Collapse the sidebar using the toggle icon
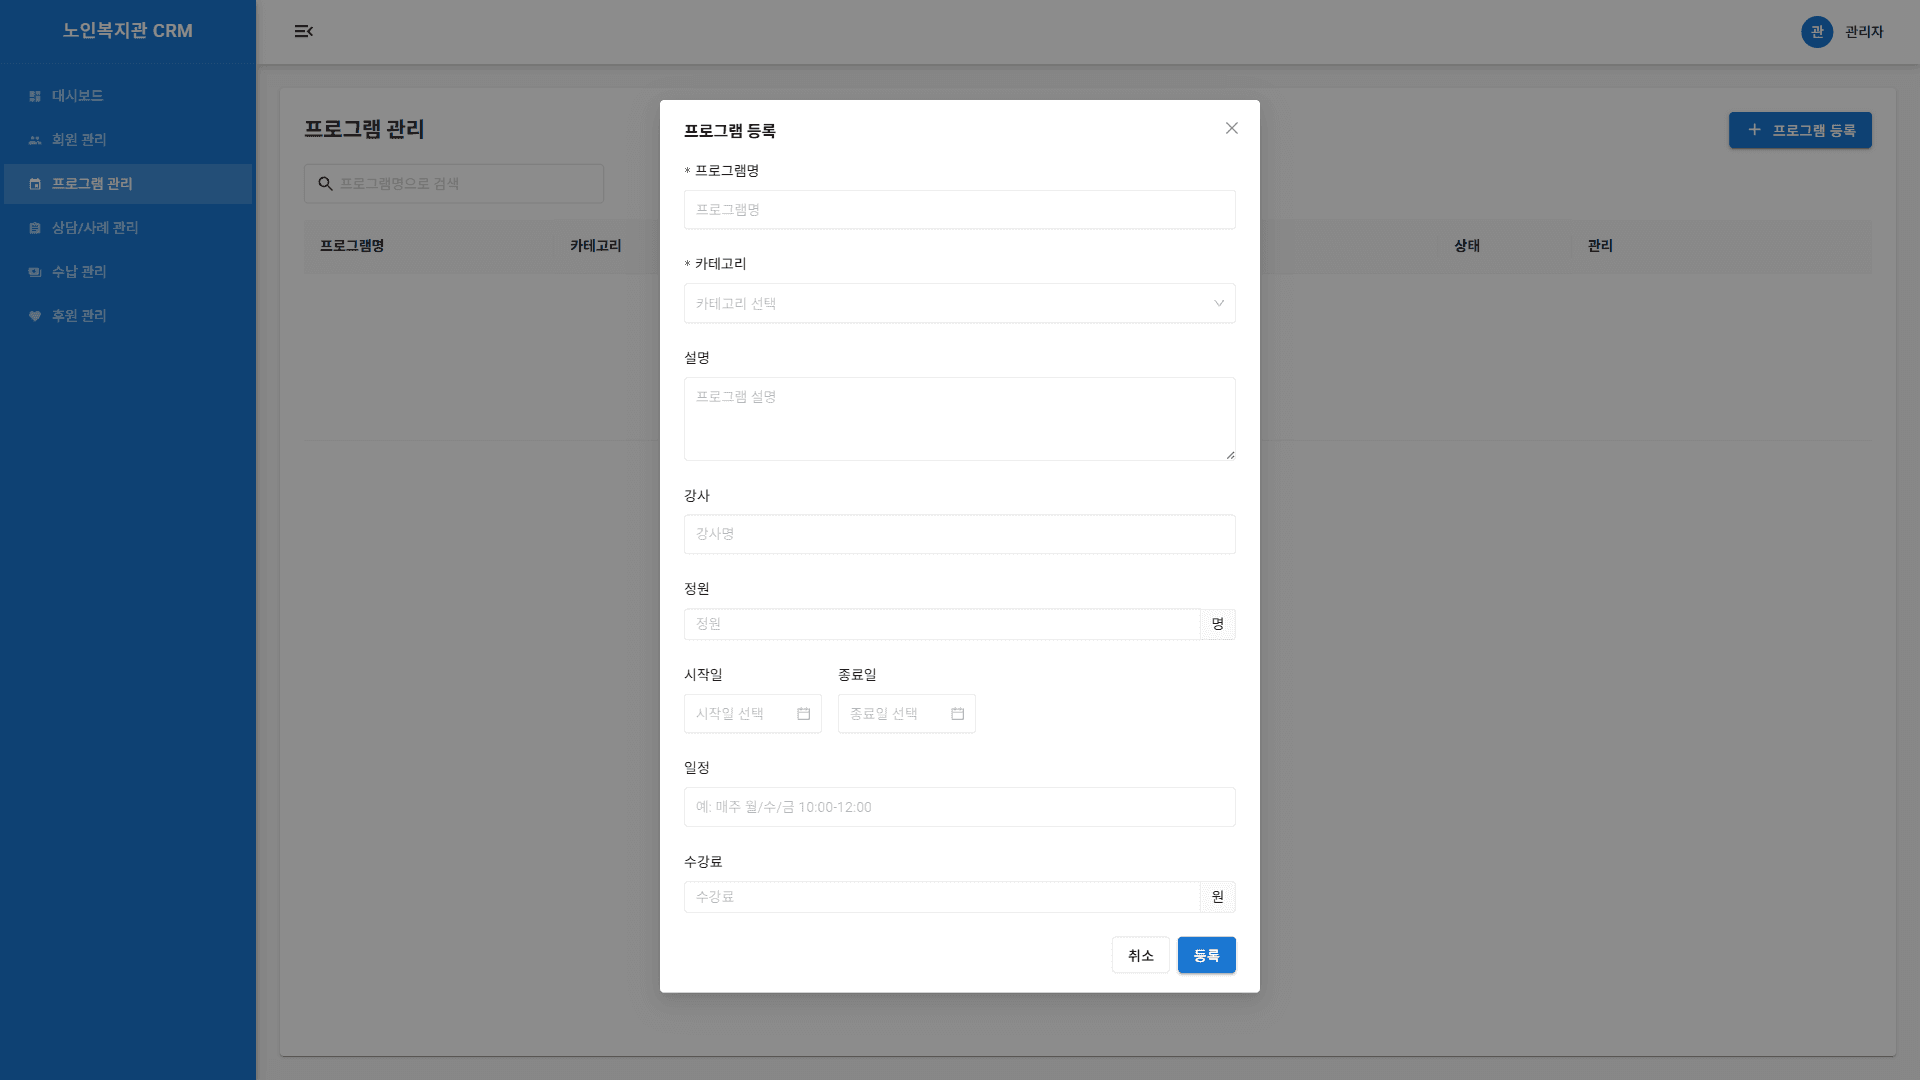1920x1080 pixels. tap(304, 31)
